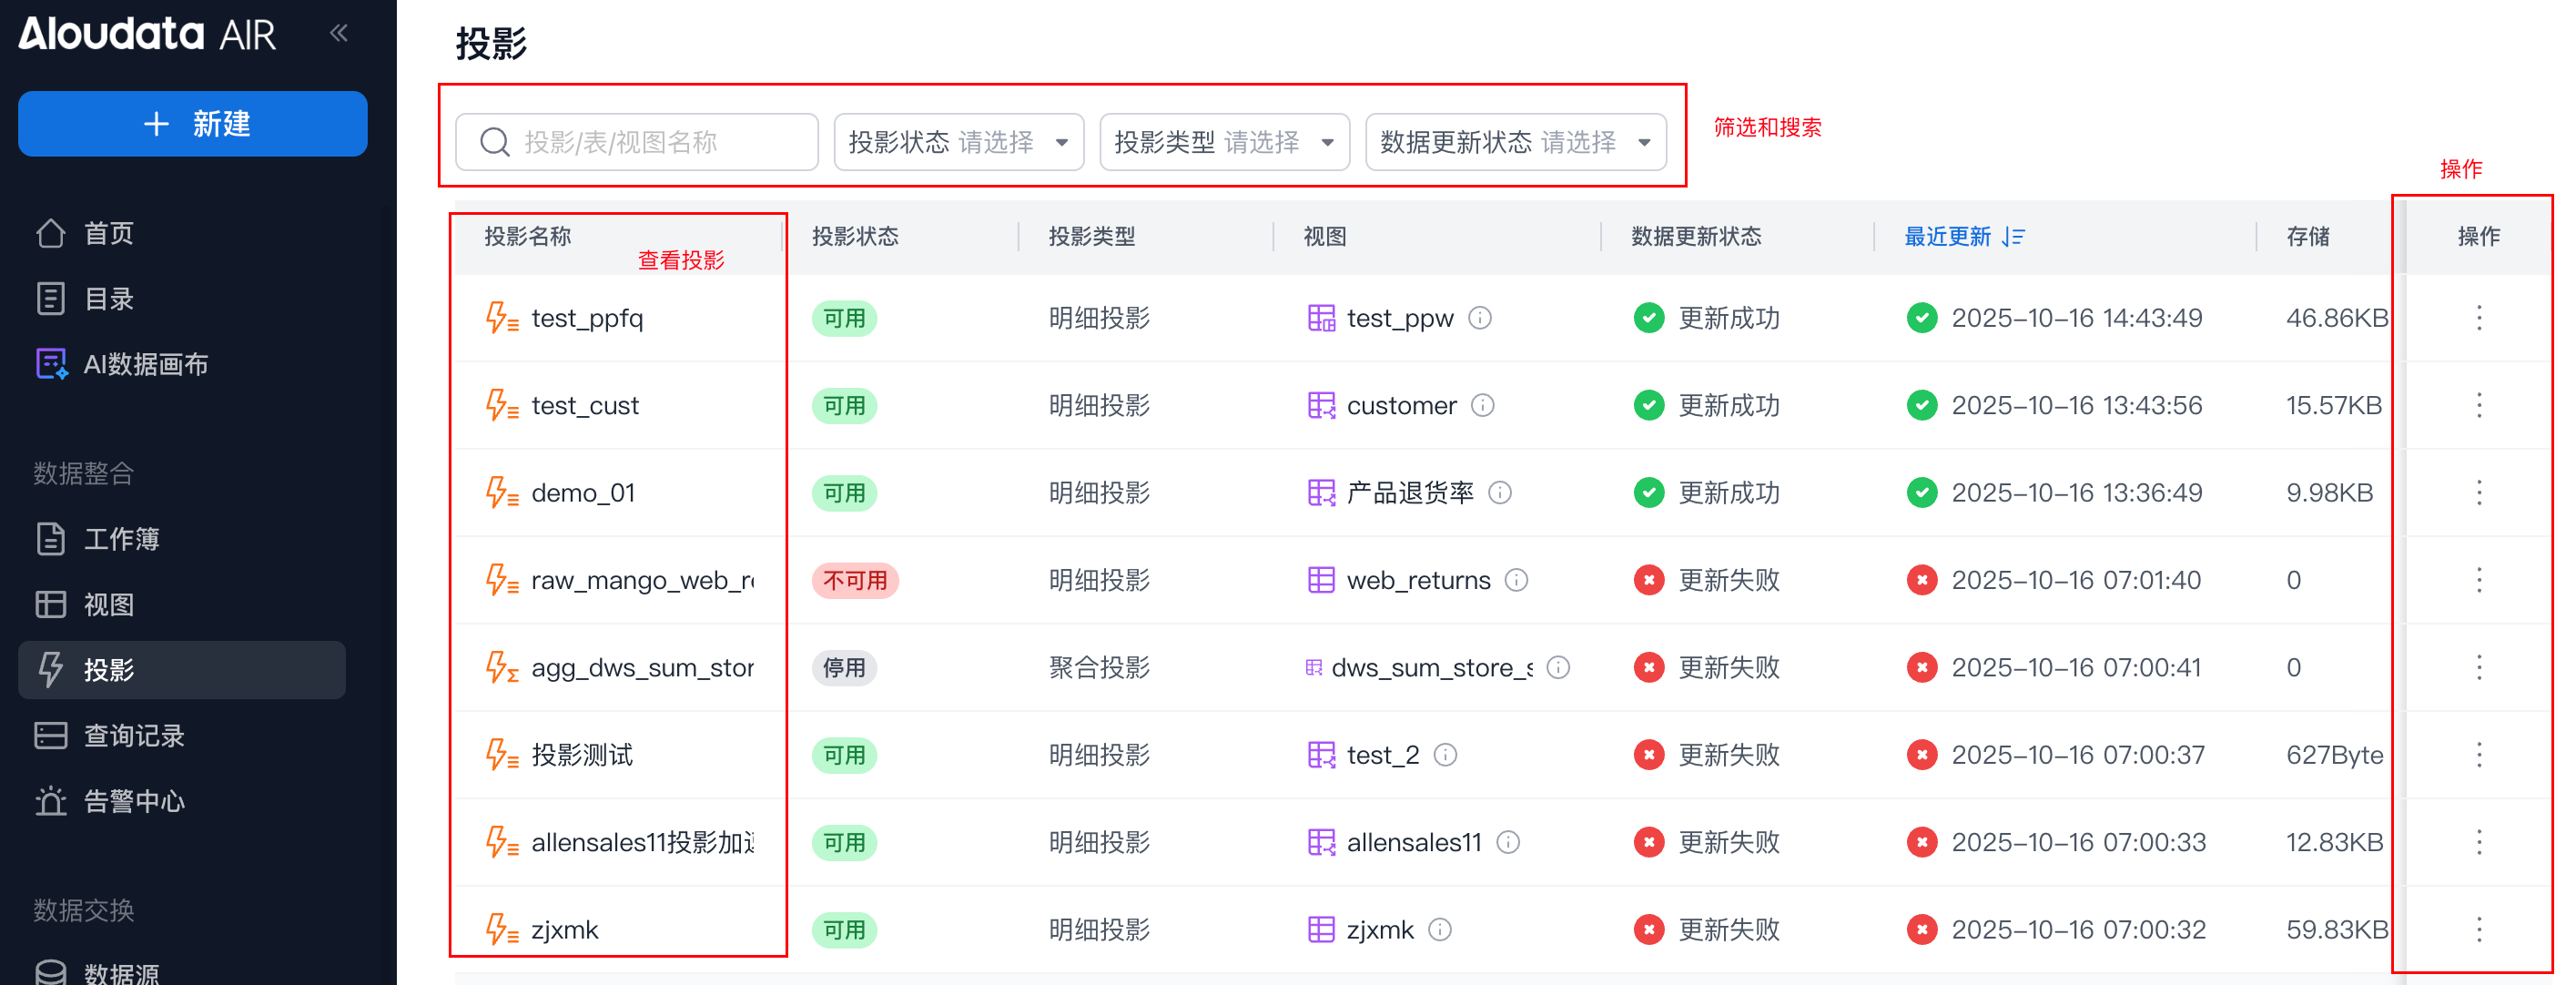The width and height of the screenshot is (2576, 985).
Task: Open the 投影状态 filter dropdown
Action: click(x=958, y=142)
